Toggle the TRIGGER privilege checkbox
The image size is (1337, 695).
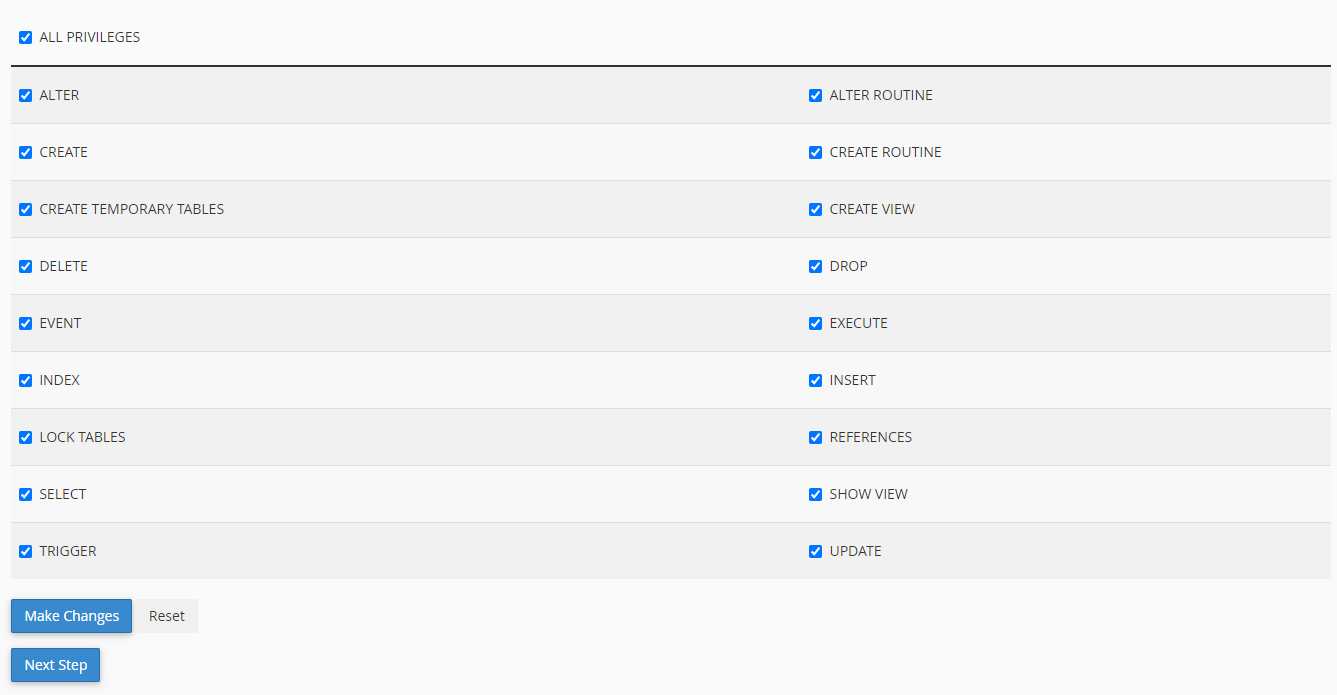click(x=26, y=552)
